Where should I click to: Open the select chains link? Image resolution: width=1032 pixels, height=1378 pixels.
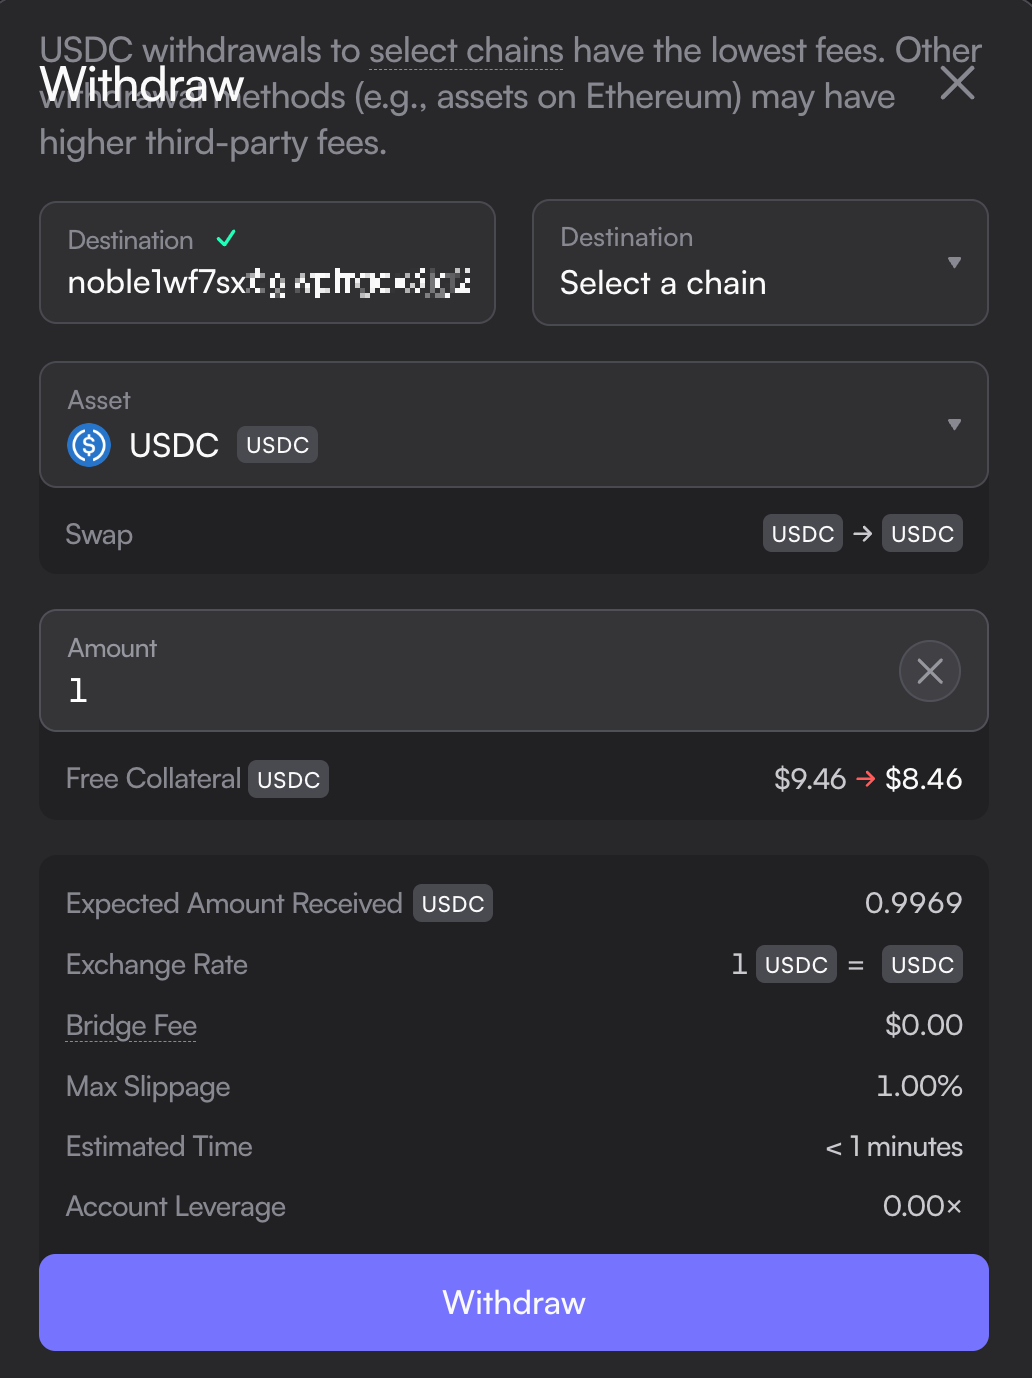coord(466,50)
